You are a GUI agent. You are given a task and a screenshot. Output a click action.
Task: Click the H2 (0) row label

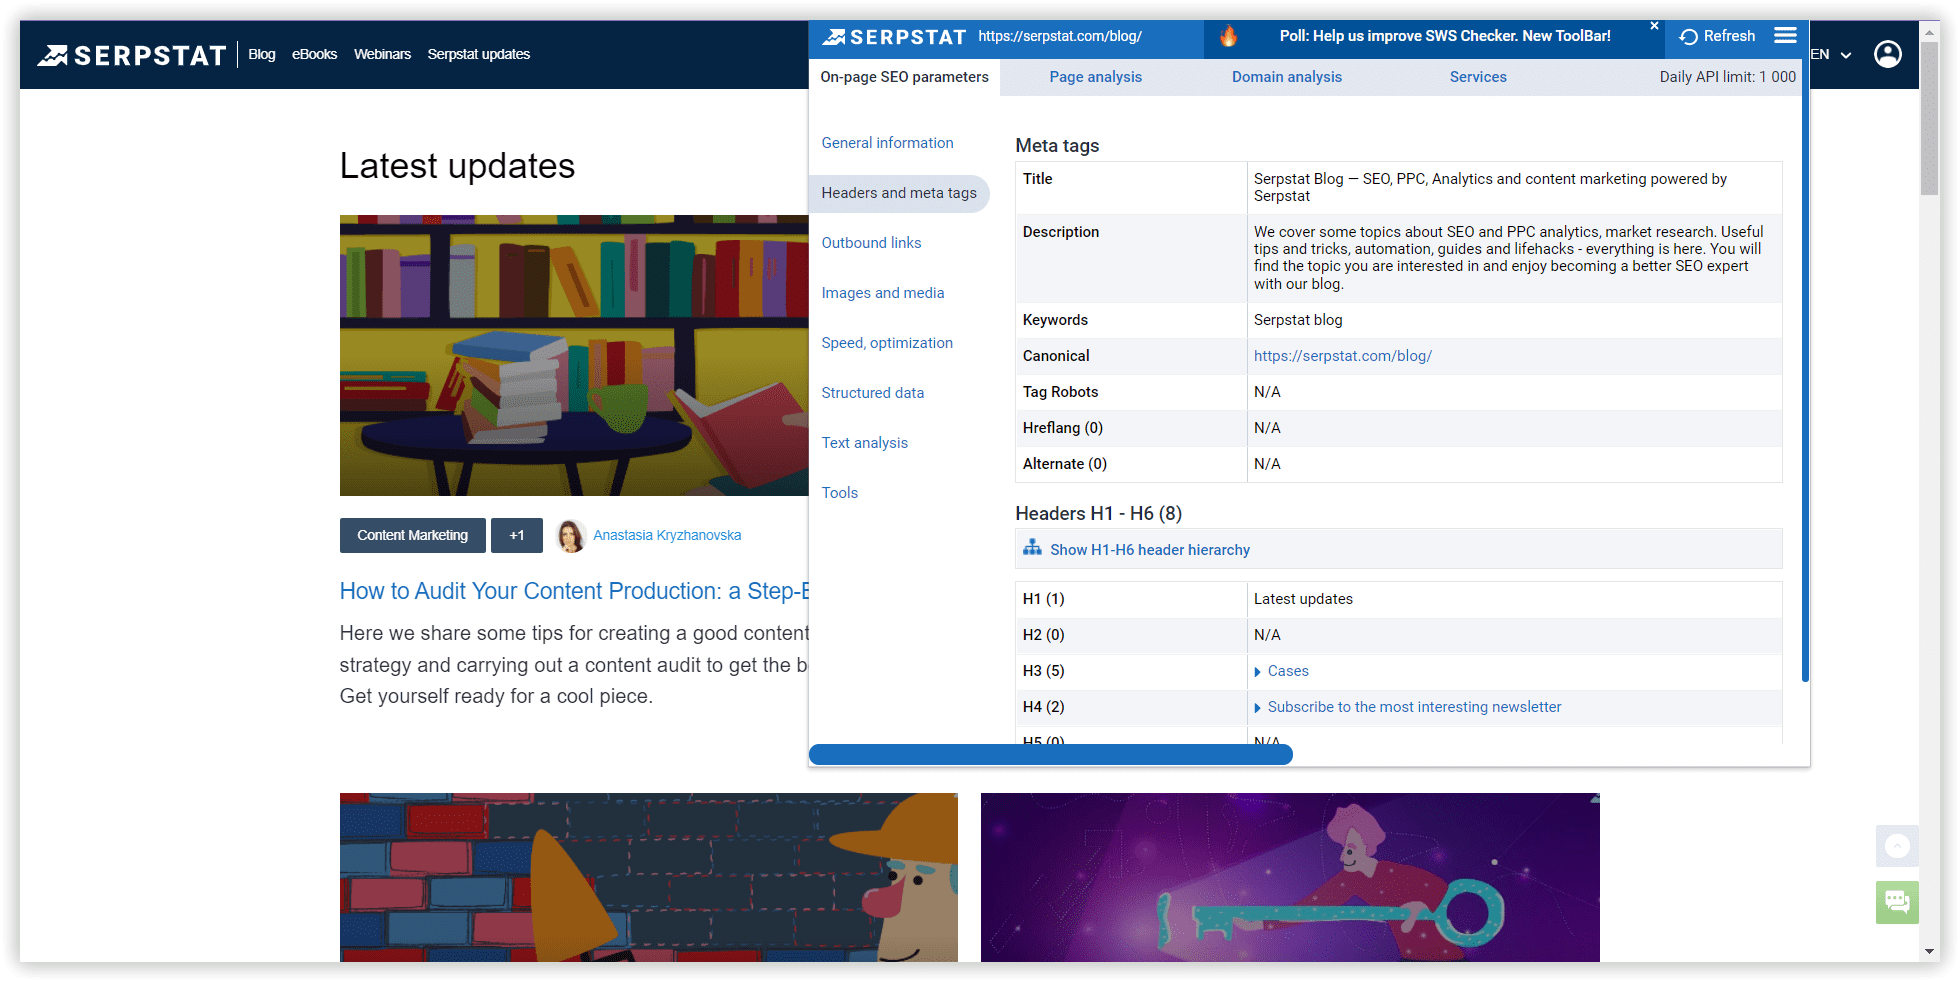[x=1043, y=635]
